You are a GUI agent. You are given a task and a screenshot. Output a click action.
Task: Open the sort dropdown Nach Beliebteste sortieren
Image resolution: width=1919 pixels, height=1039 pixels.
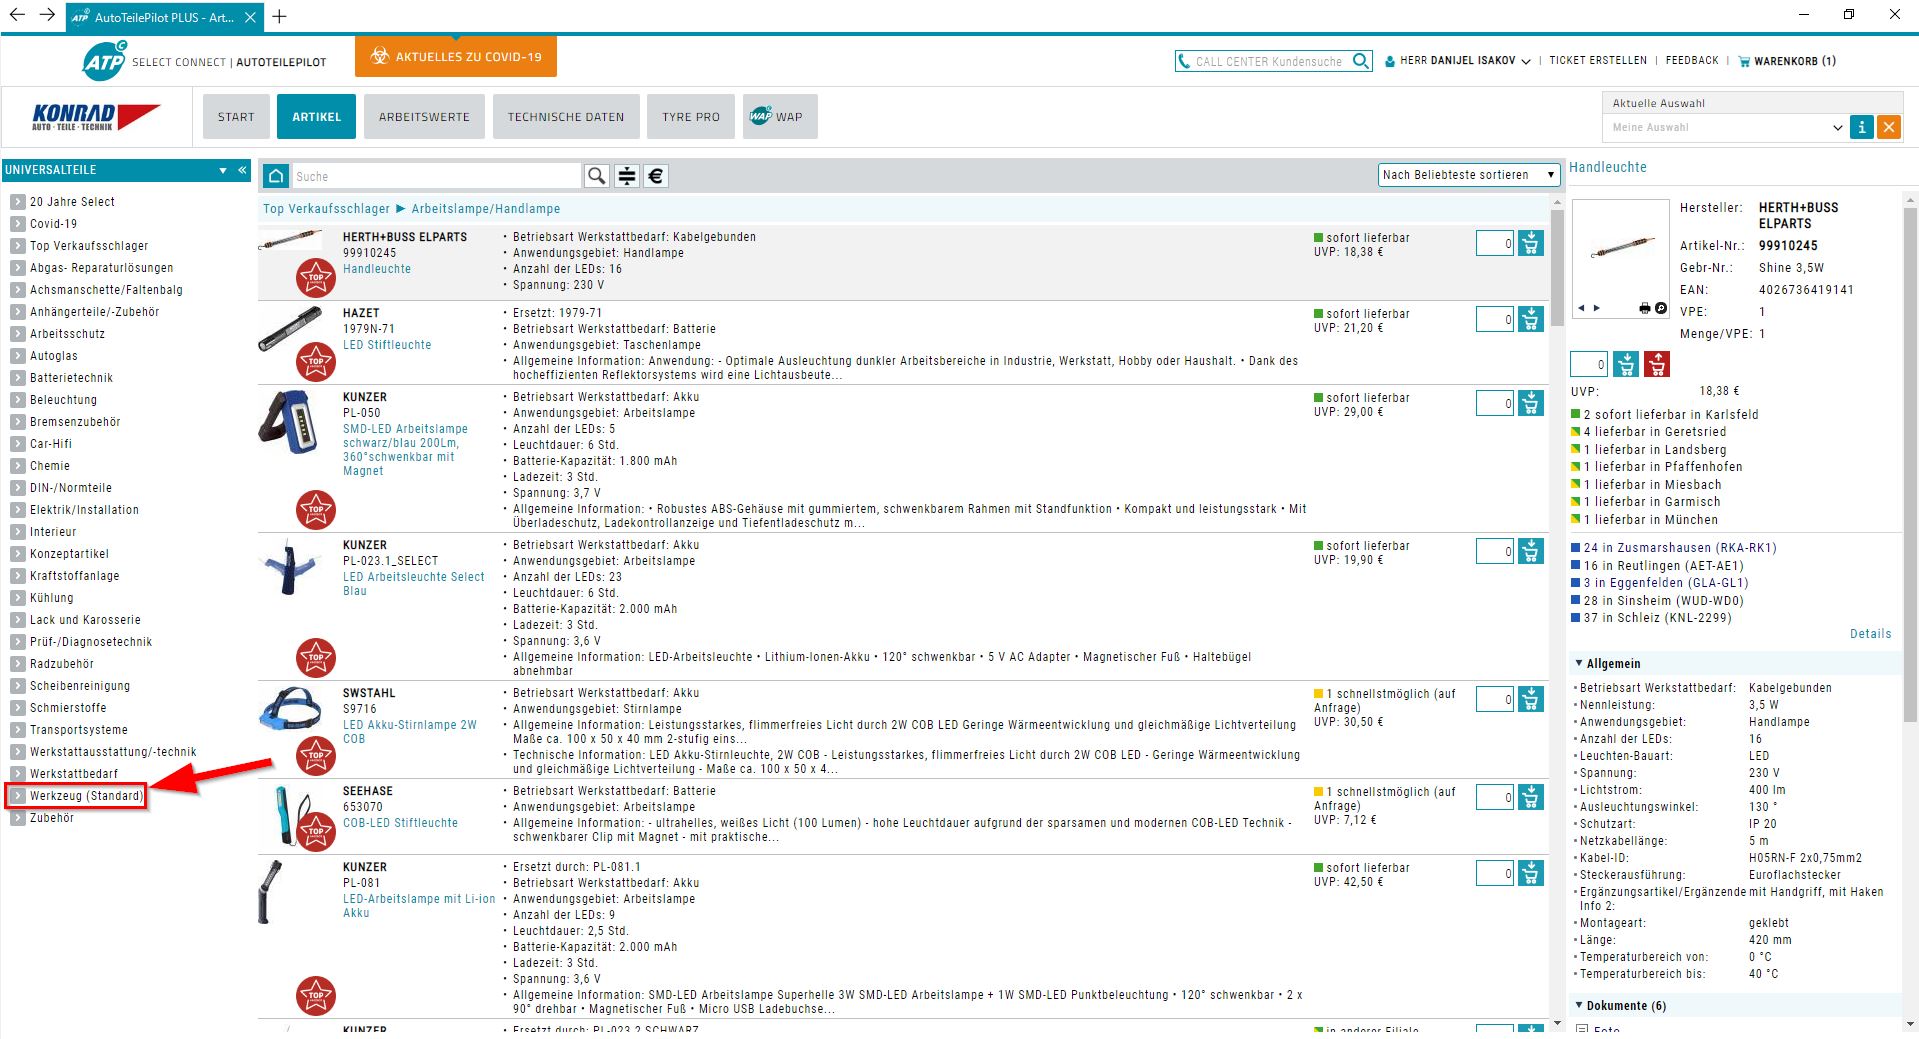[x=1469, y=175]
